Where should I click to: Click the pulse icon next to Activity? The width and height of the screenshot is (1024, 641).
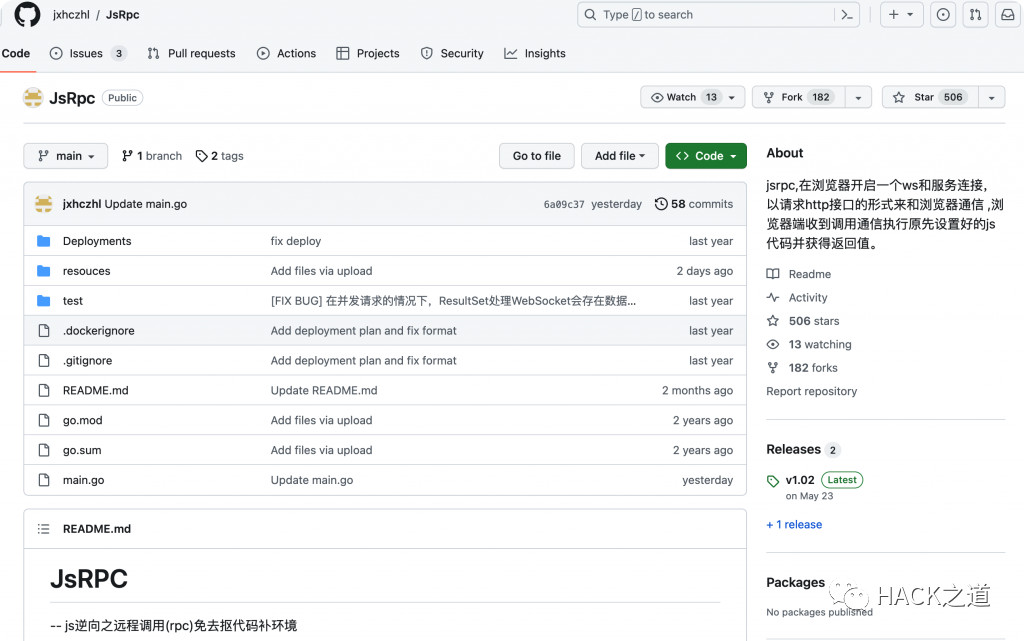pos(773,298)
